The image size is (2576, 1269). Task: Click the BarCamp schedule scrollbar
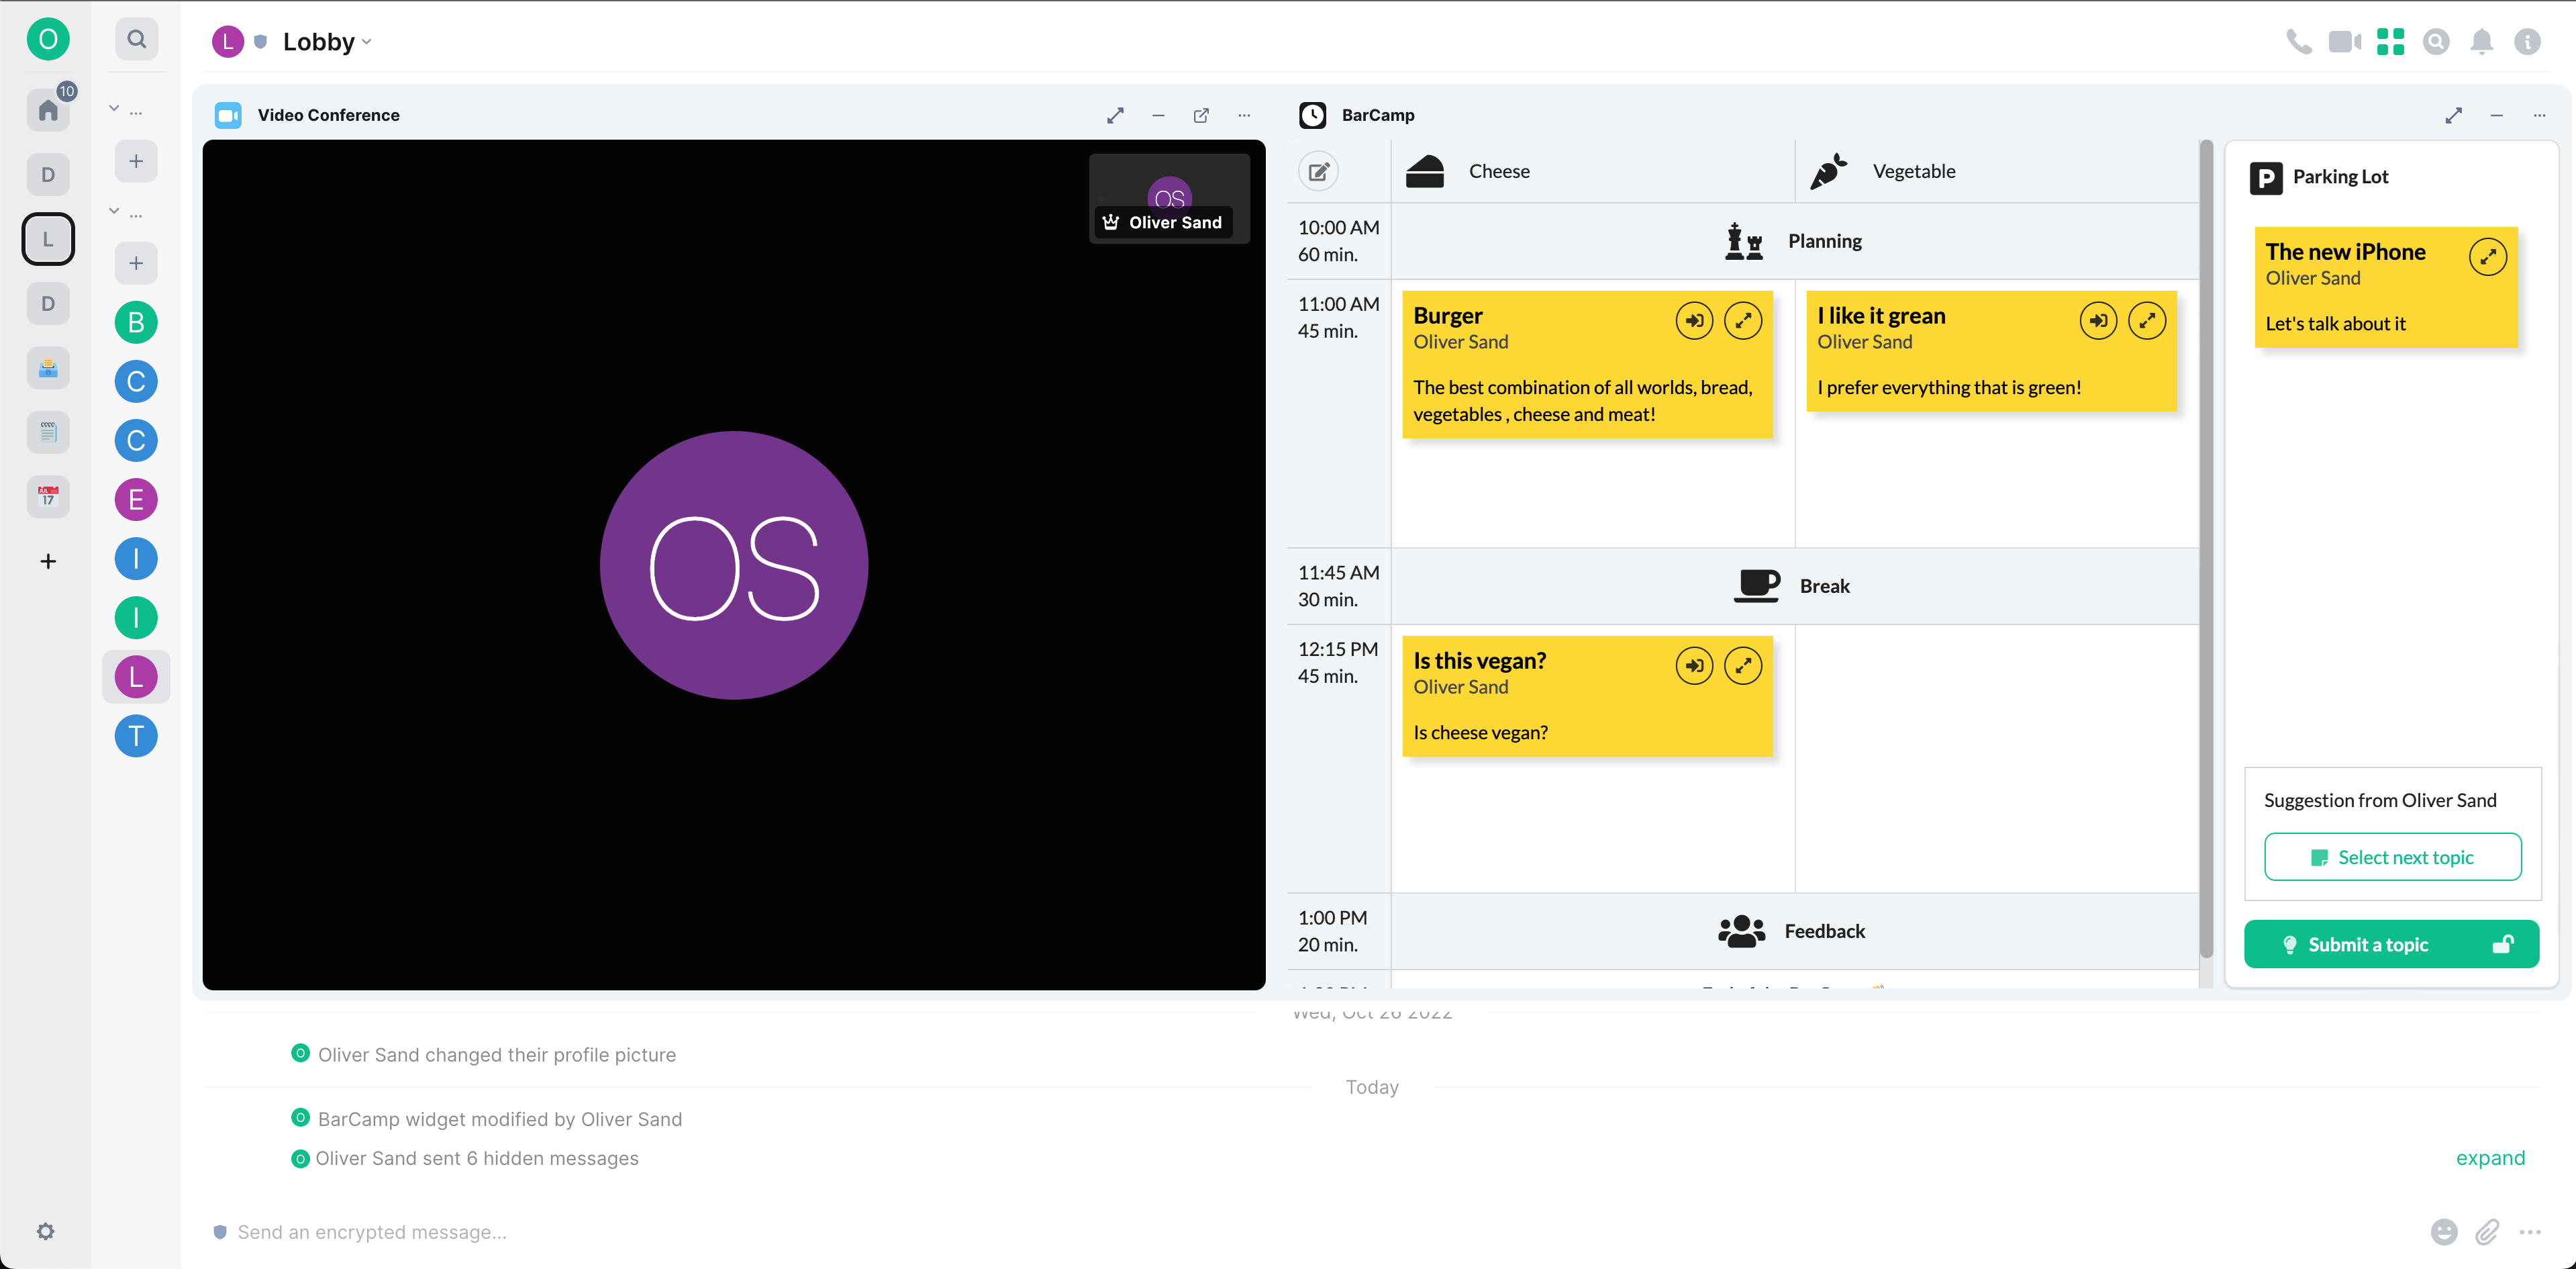click(x=2206, y=550)
